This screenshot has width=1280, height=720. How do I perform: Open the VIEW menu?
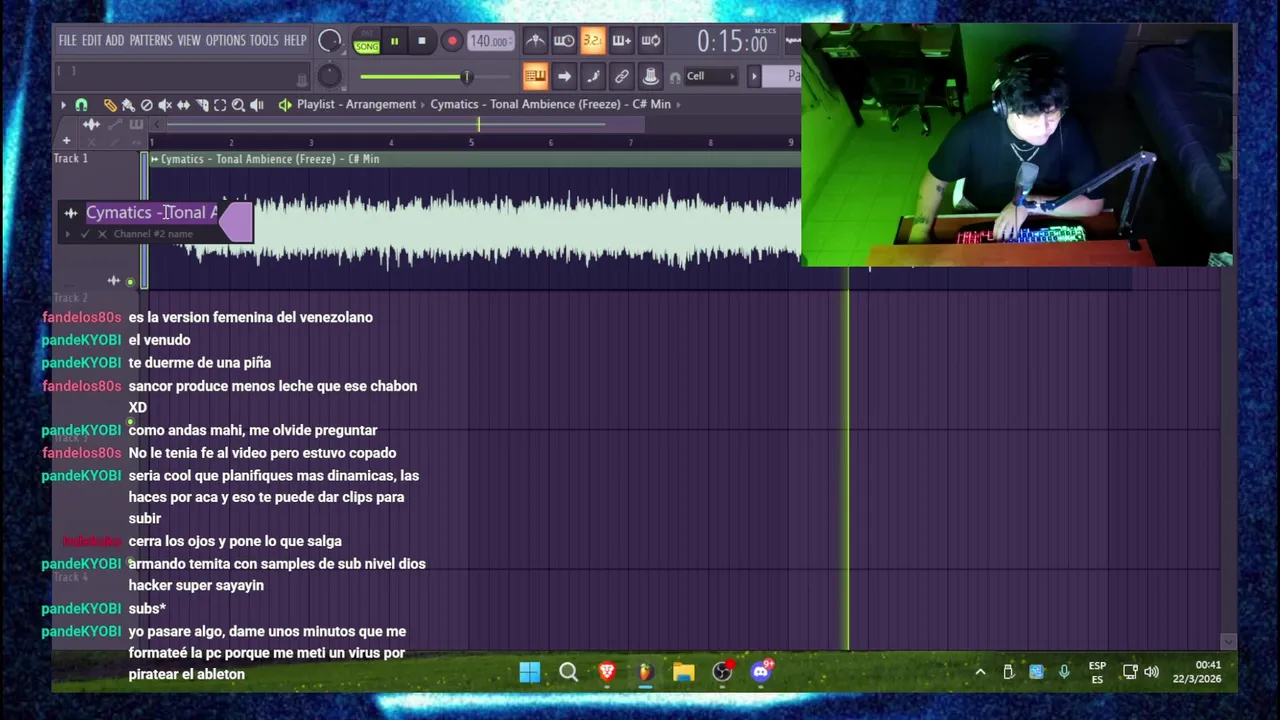point(189,41)
